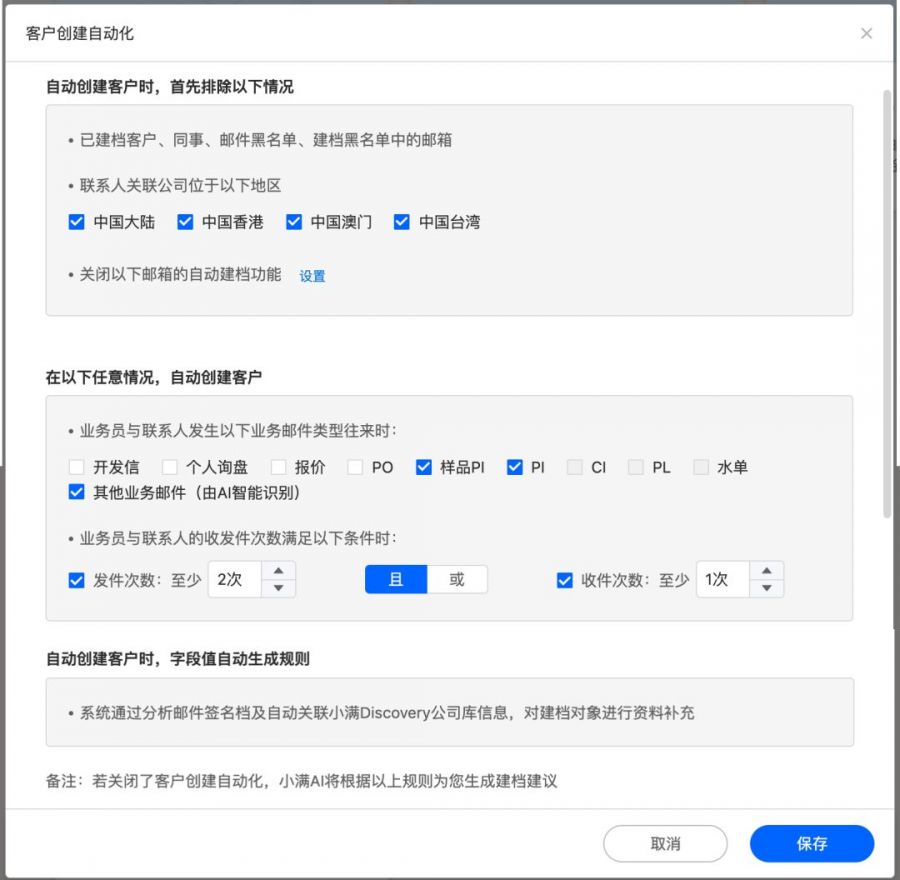Close the 客户创建自动化 dialog
Viewport: 900px width, 880px height.
(866, 34)
